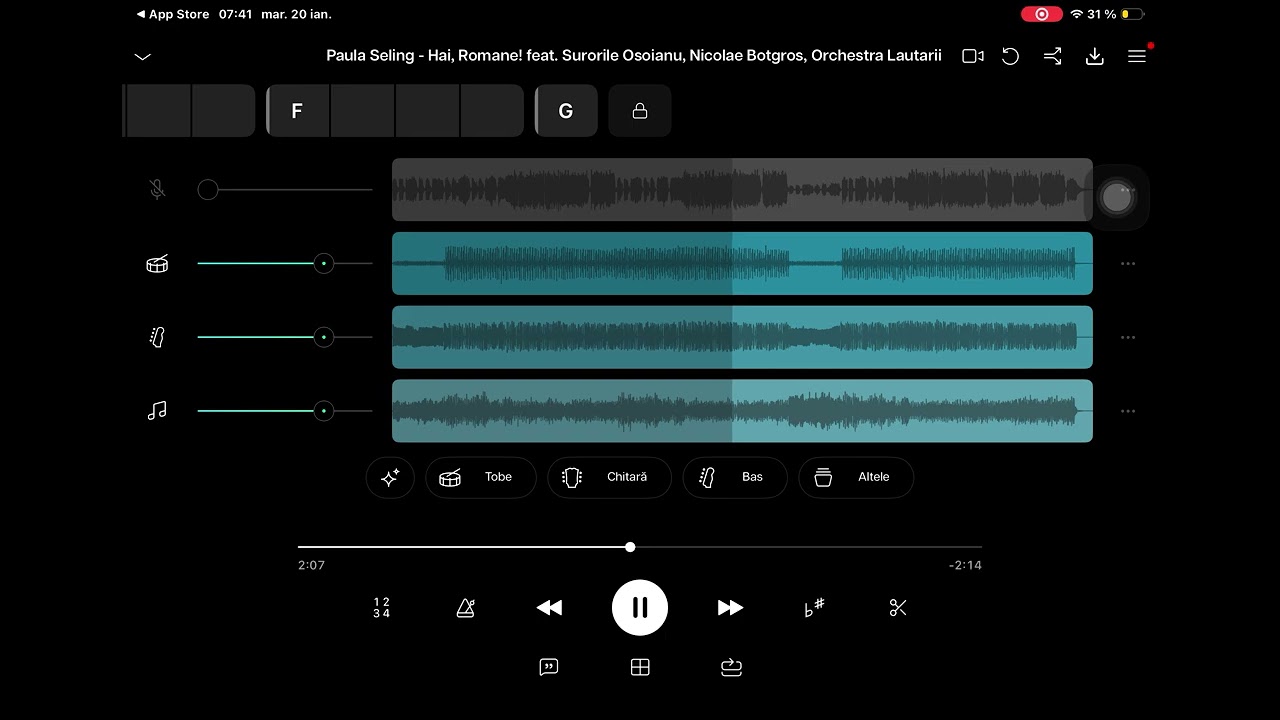
Task: Tap the AssistiveTouch floating button
Action: (x=1117, y=197)
